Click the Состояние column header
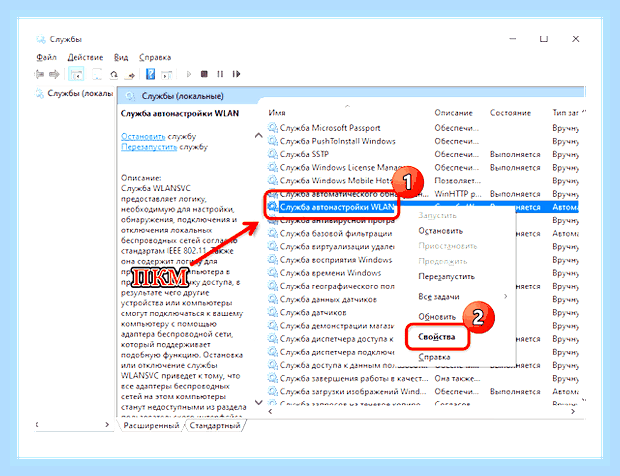The height and width of the screenshot is (476, 620). 510,113
